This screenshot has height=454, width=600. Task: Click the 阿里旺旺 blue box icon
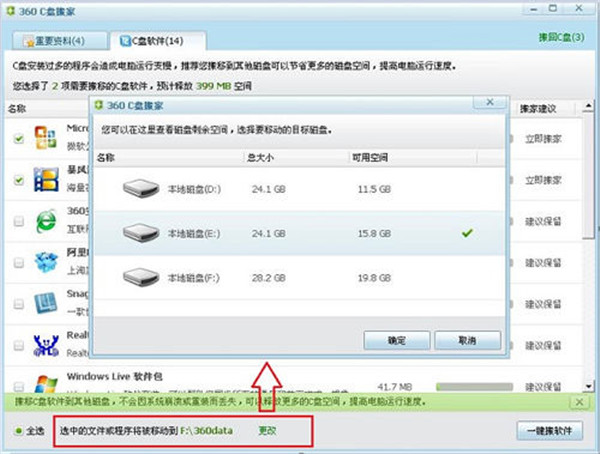46,262
